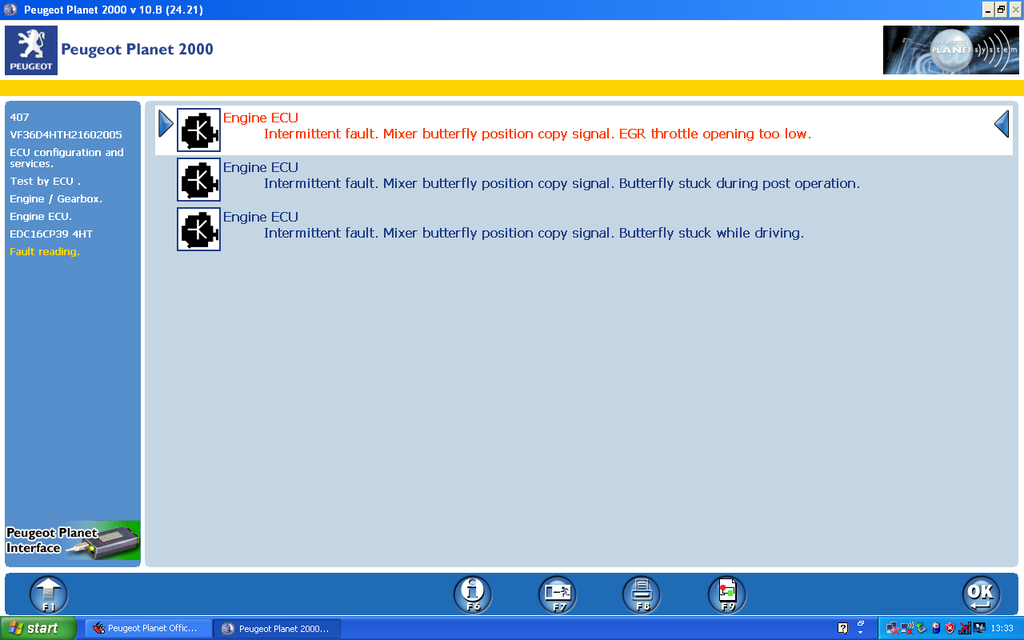Click the Safely Remove Hardware tray icon
The height and width of the screenshot is (640, 1024).
pyautogui.click(x=921, y=628)
